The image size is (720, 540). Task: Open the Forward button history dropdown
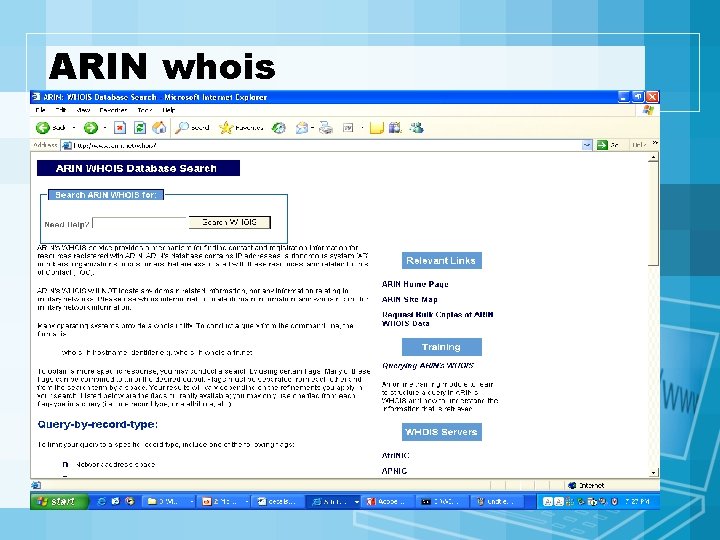[105, 128]
